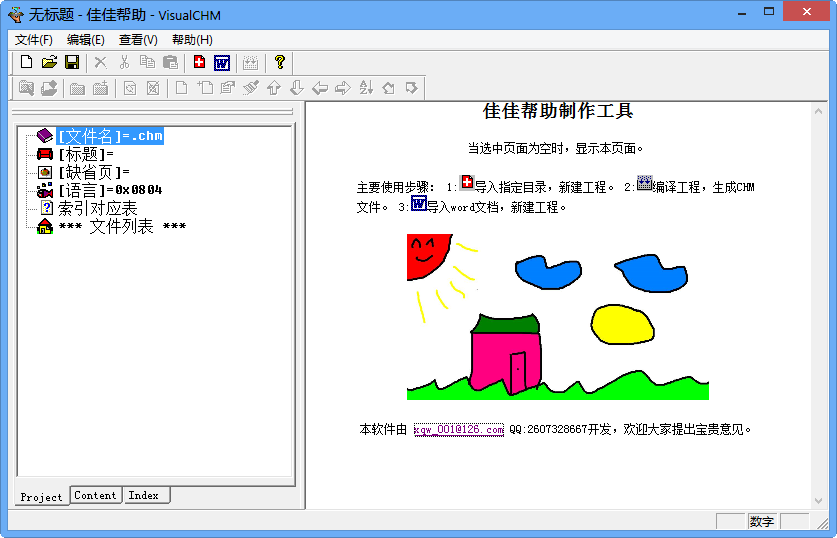This screenshot has height=538, width=837.
Task: Open the 编辑(E) menu
Action: click(85, 39)
